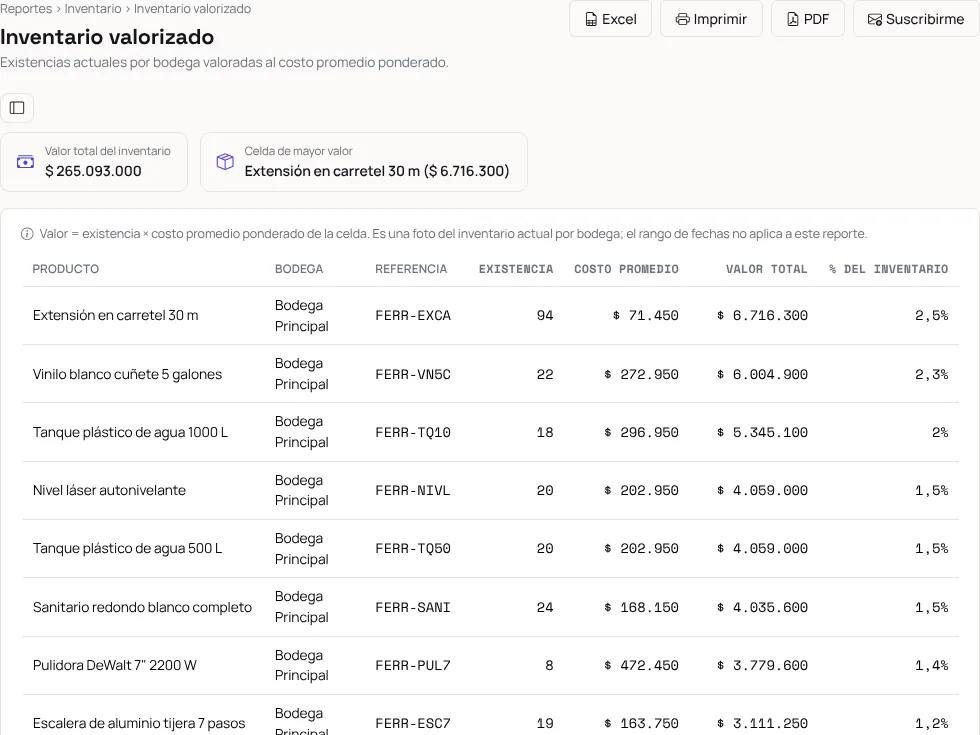980x735 pixels.
Task: Click total value $ 6.716.300 in the table
Action: coord(762,316)
